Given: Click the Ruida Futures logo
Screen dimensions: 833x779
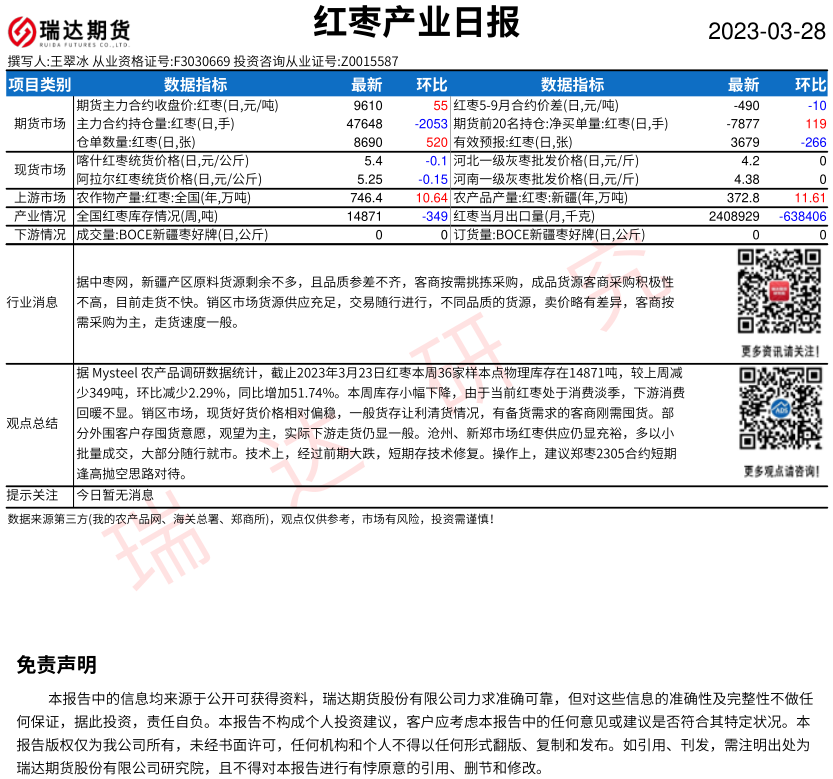Looking at the screenshot, I should point(69,30).
